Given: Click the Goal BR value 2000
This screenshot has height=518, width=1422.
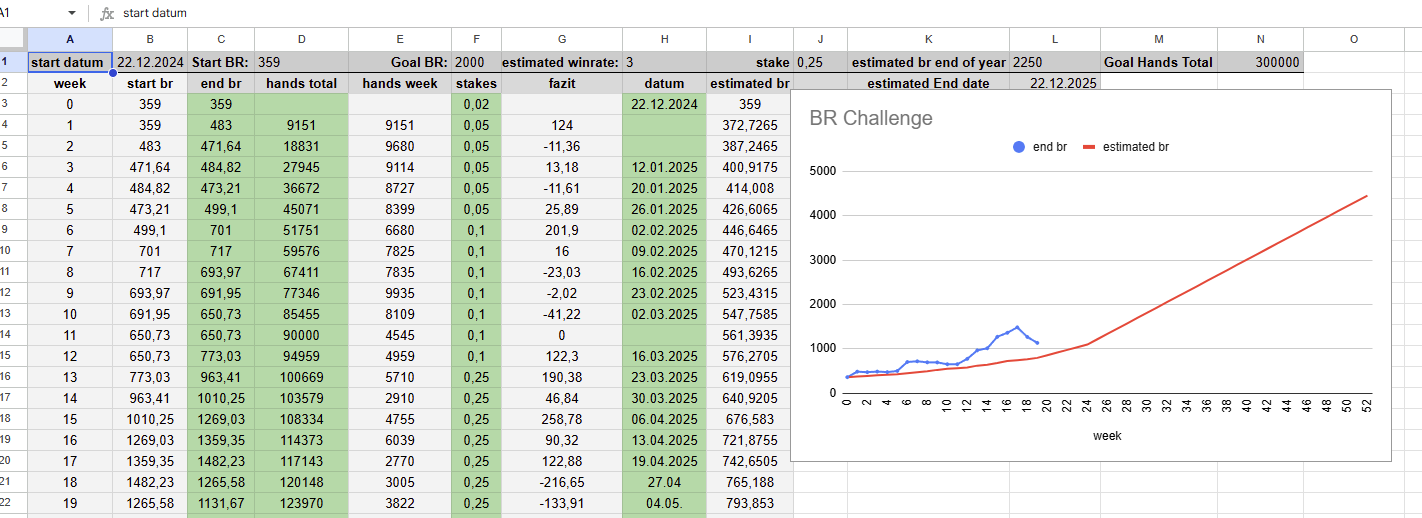Looking at the screenshot, I should coord(476,62).
